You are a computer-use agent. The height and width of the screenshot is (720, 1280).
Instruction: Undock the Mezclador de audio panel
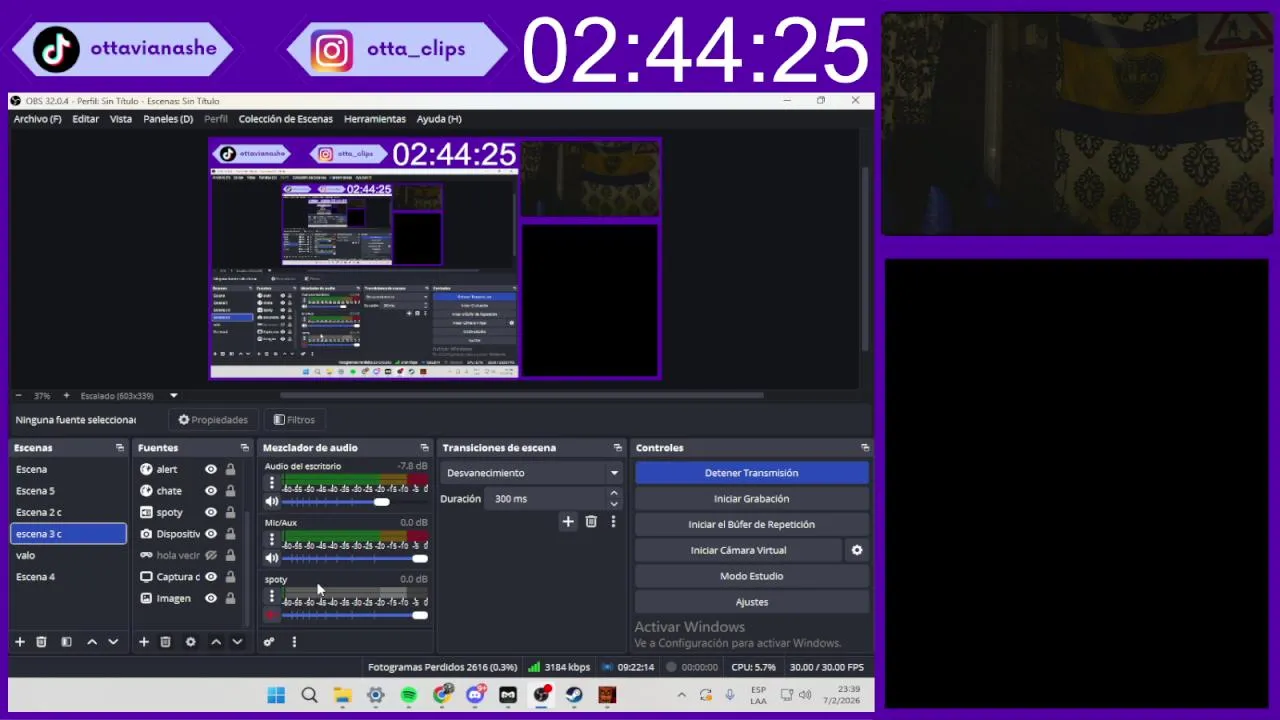(x=424, y=448)
